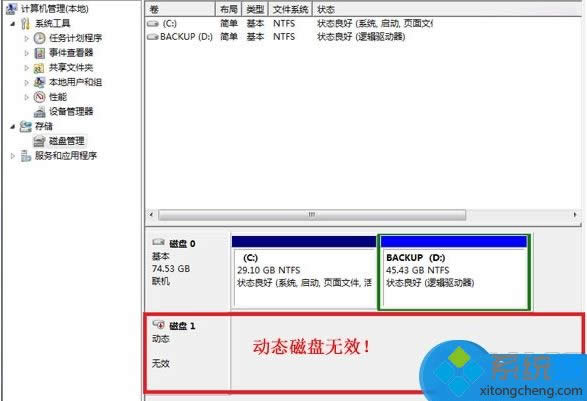
Task: Click the Task Scheduler (任务计划程序) clock icon
Action: coord(40,38)
